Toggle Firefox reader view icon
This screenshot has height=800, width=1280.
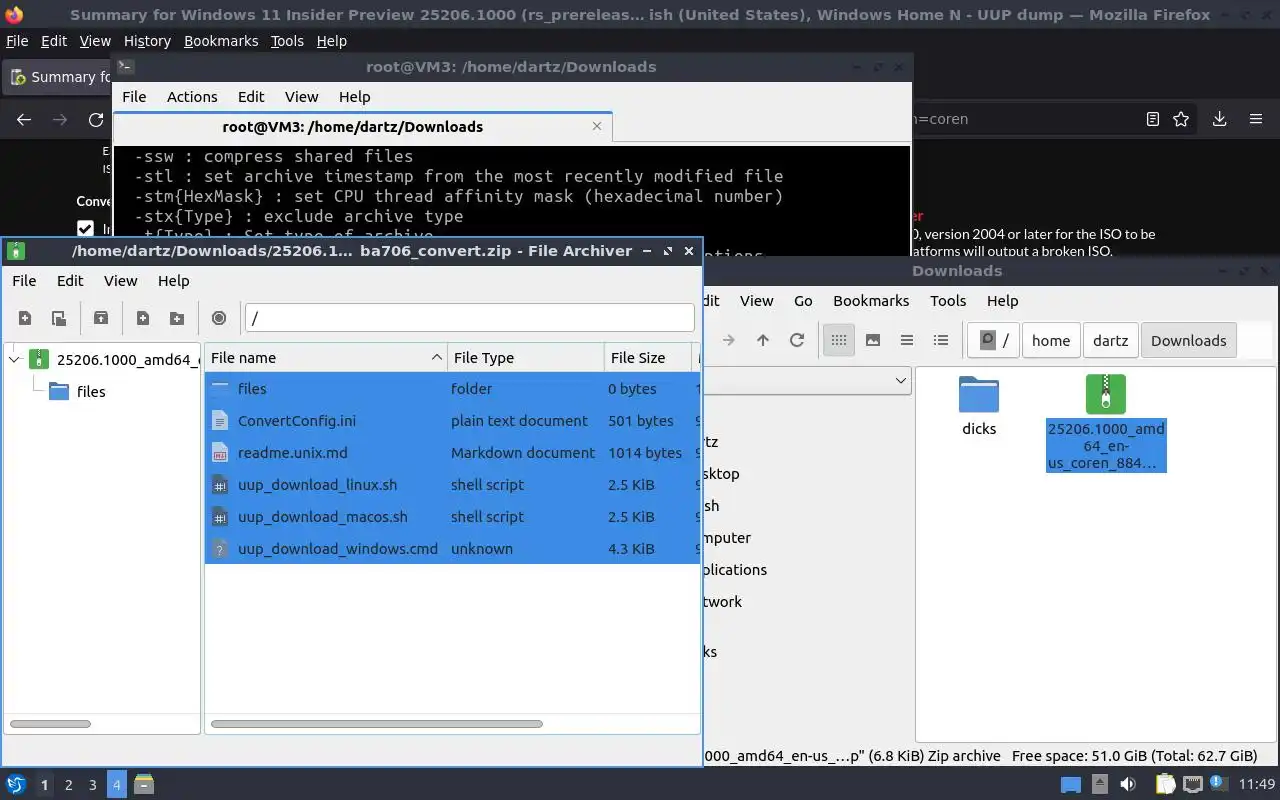1153,119
